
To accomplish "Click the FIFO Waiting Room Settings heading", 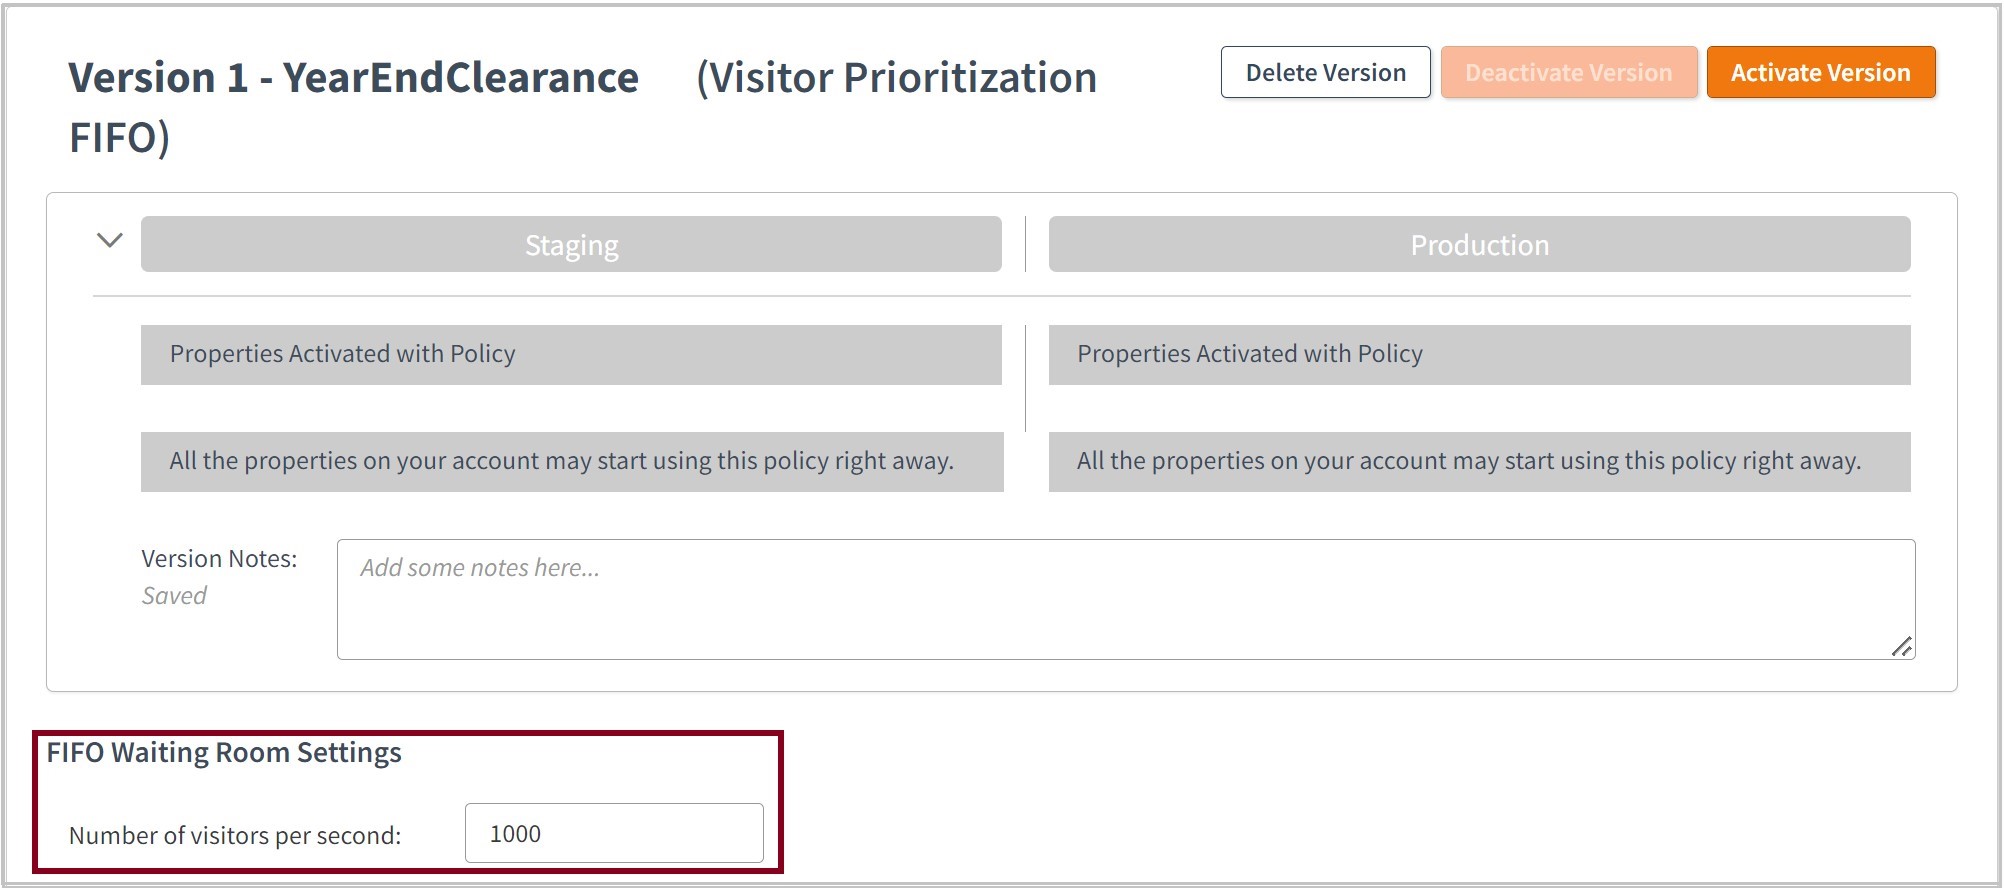I will click(224, 753).
